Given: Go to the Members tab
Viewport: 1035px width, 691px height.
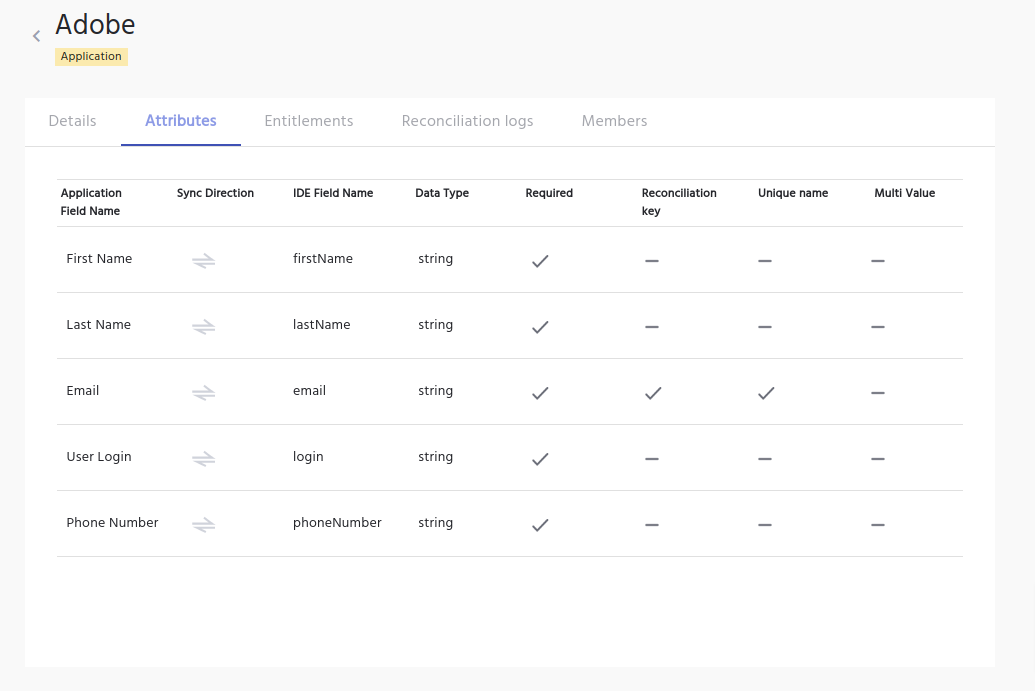Looking at the screenshot, I should (x=614, y=121).
